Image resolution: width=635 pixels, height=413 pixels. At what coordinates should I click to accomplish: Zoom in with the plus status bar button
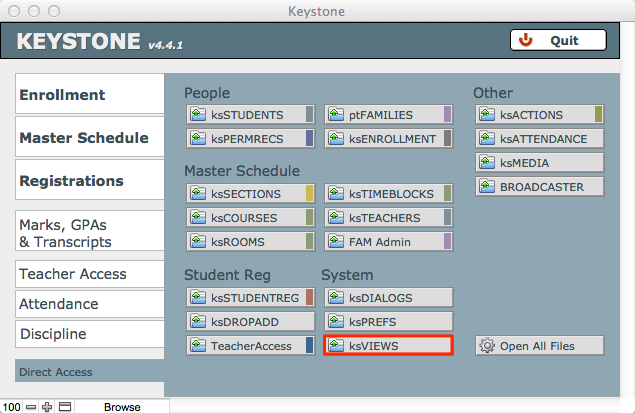46,407
